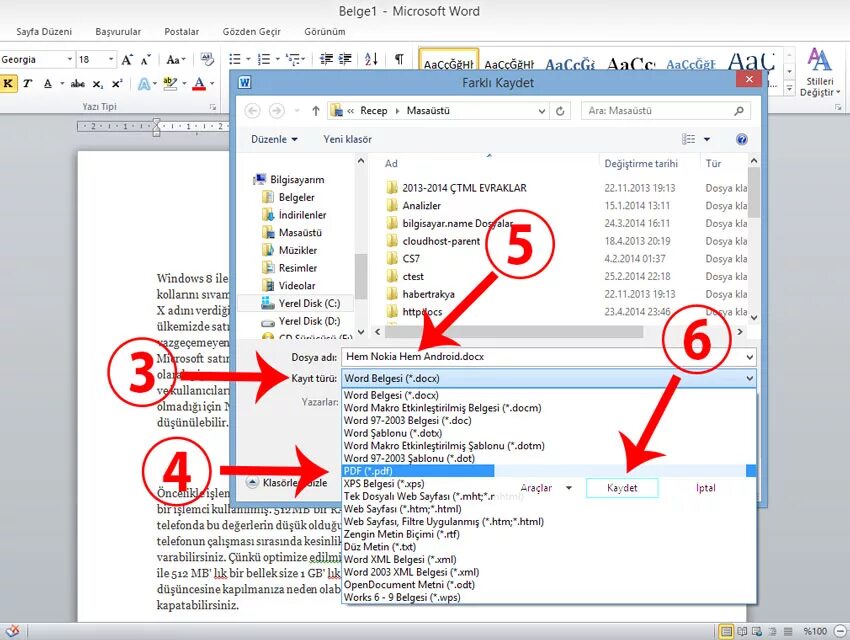
Task: Select Masaüstü in navigation tree
Action: [300, 232]
